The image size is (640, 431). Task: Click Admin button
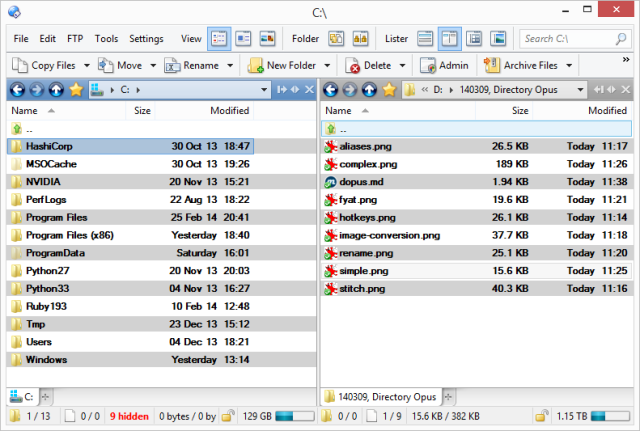coord(444,66)
